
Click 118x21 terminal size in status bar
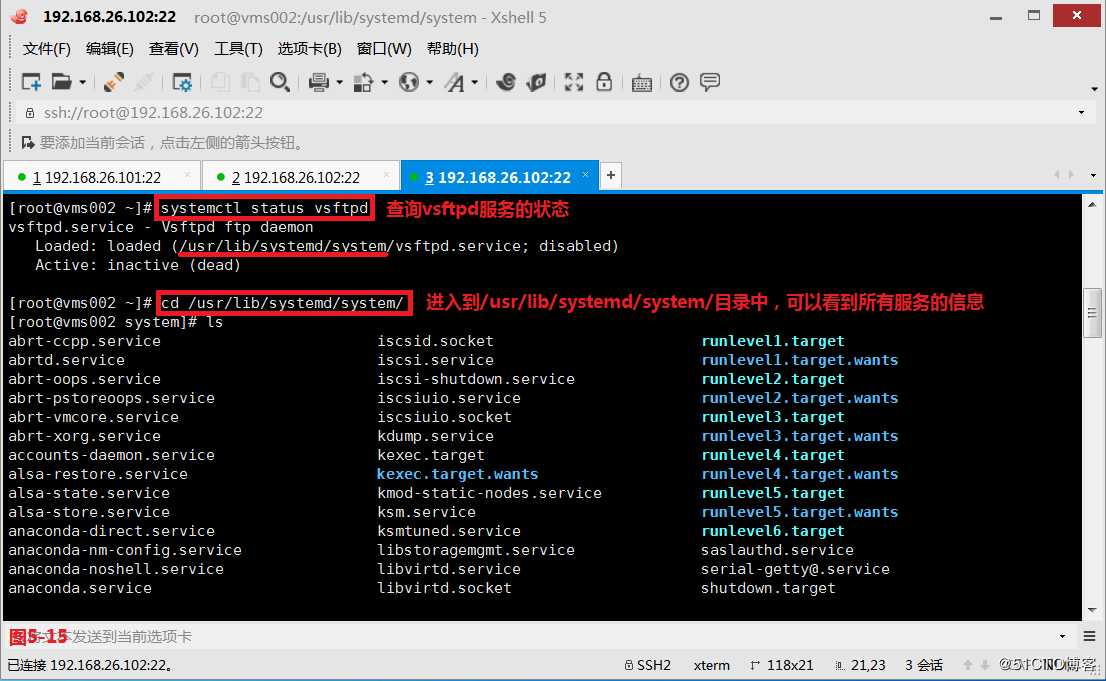782,665
